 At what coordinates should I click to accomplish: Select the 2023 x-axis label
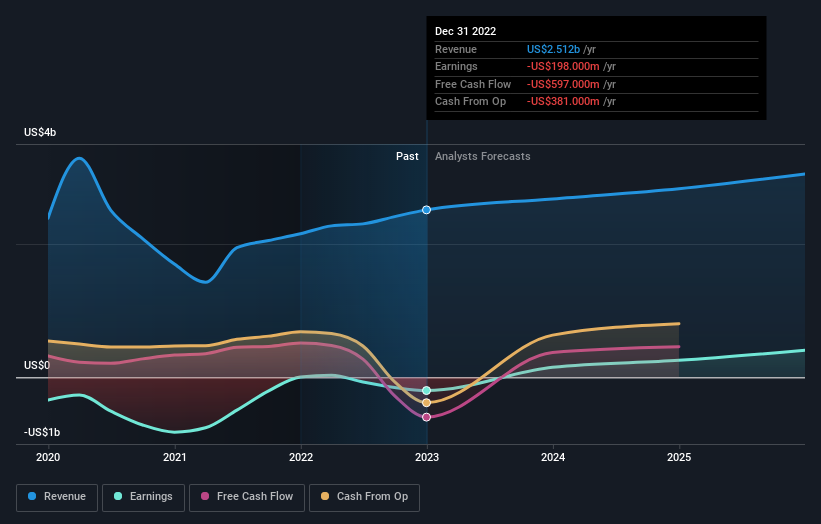427,457
